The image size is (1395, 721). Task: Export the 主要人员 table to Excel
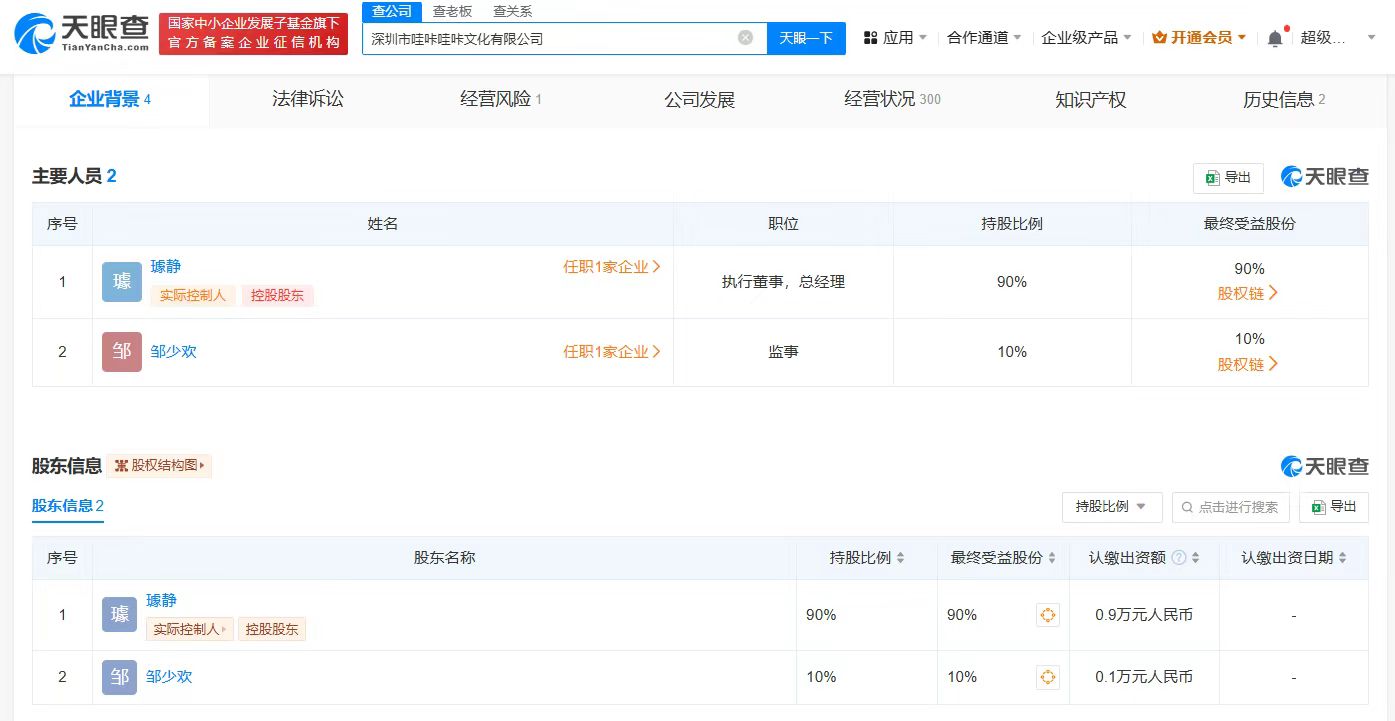(1228, 178)
